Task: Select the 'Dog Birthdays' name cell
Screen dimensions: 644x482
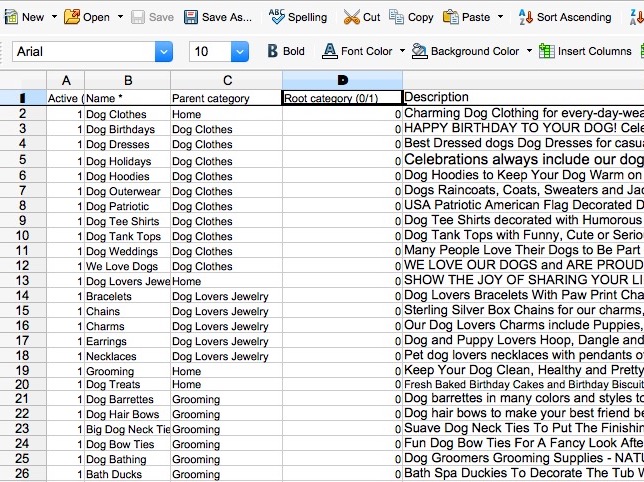Action: (x=128, y=129)
